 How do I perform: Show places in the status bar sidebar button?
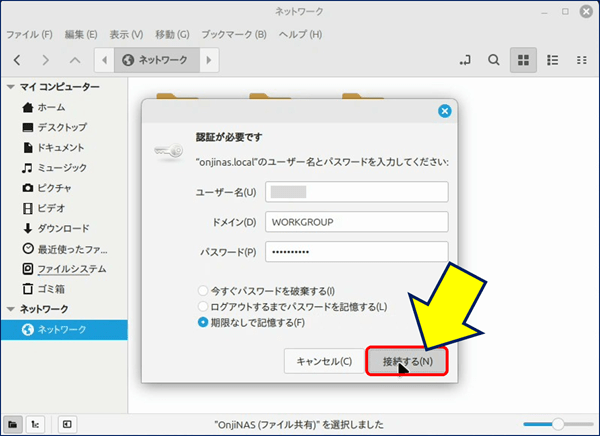[x=13, y=424]
